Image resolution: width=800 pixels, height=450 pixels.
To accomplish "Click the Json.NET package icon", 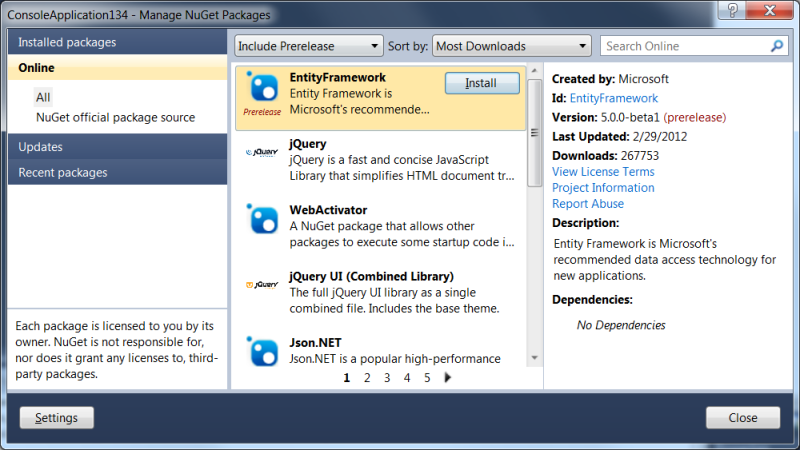I will click(262, 352).
